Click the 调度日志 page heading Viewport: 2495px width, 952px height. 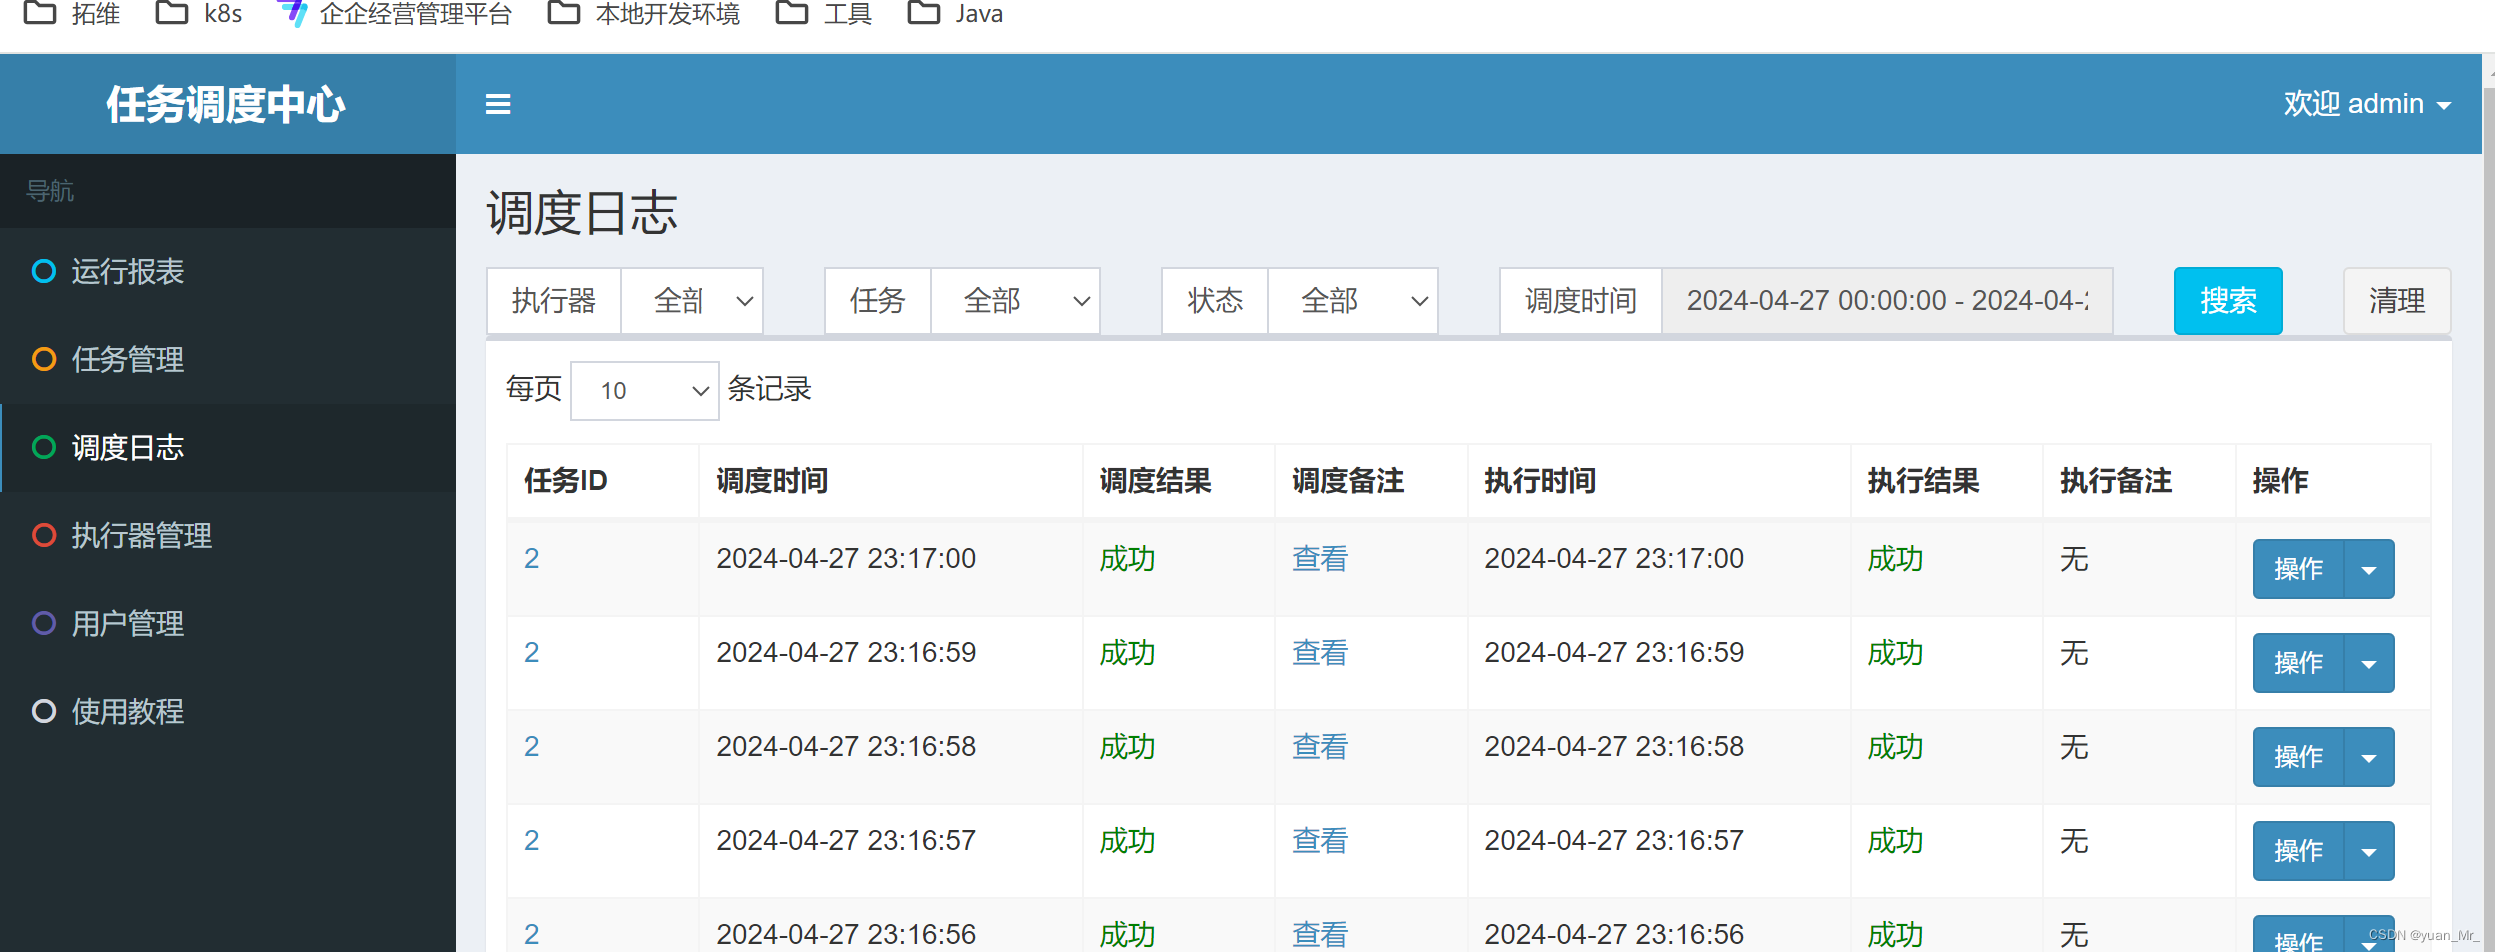[x=582, y=213]
